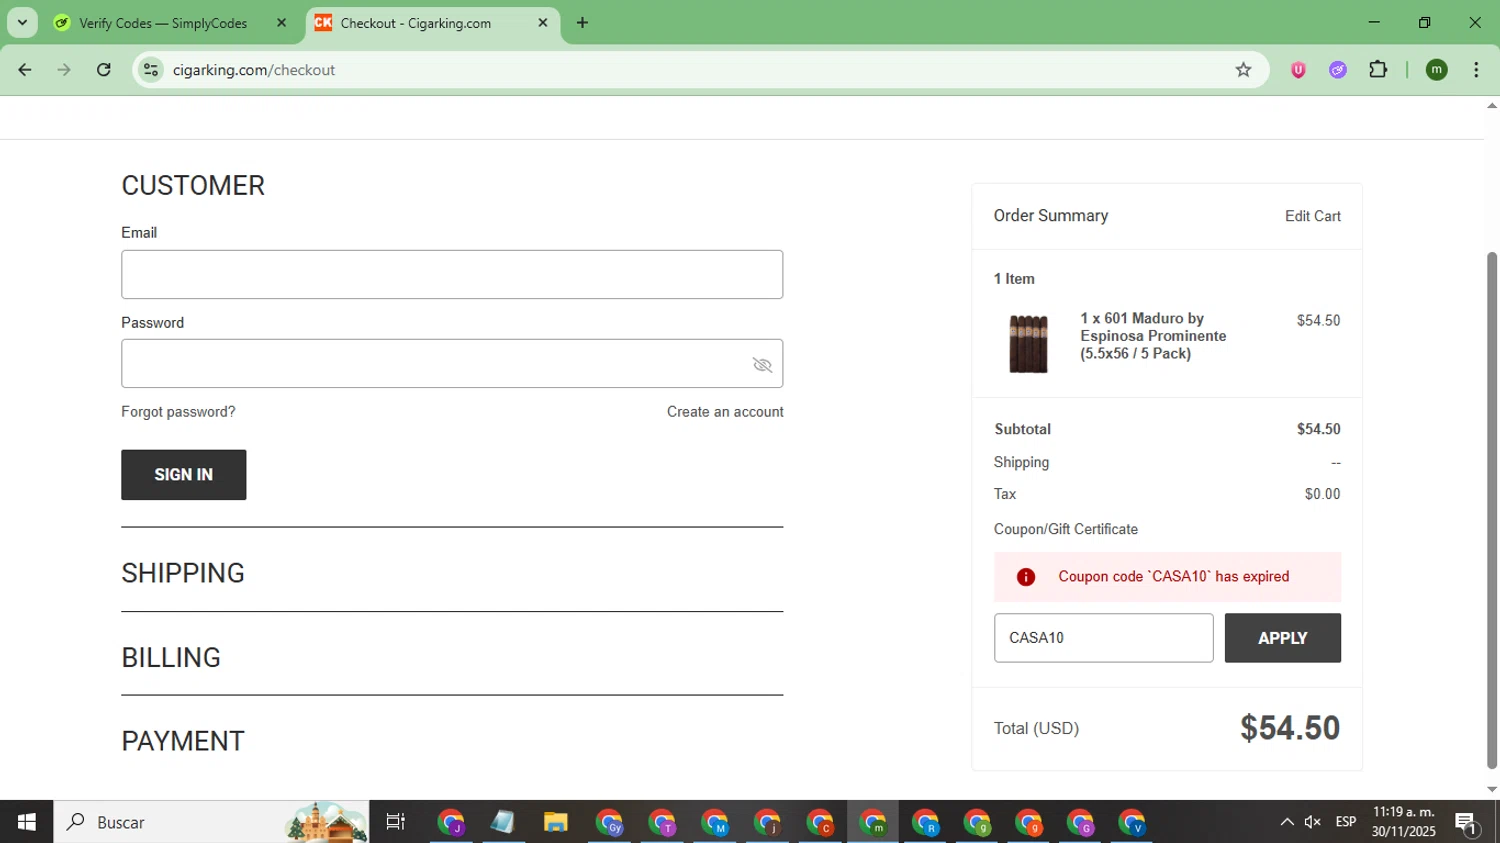Click the red error icon in coupon alert
Image resolution: width=1500 pixels, height=843 pixels.
(x=1026, y=577)
